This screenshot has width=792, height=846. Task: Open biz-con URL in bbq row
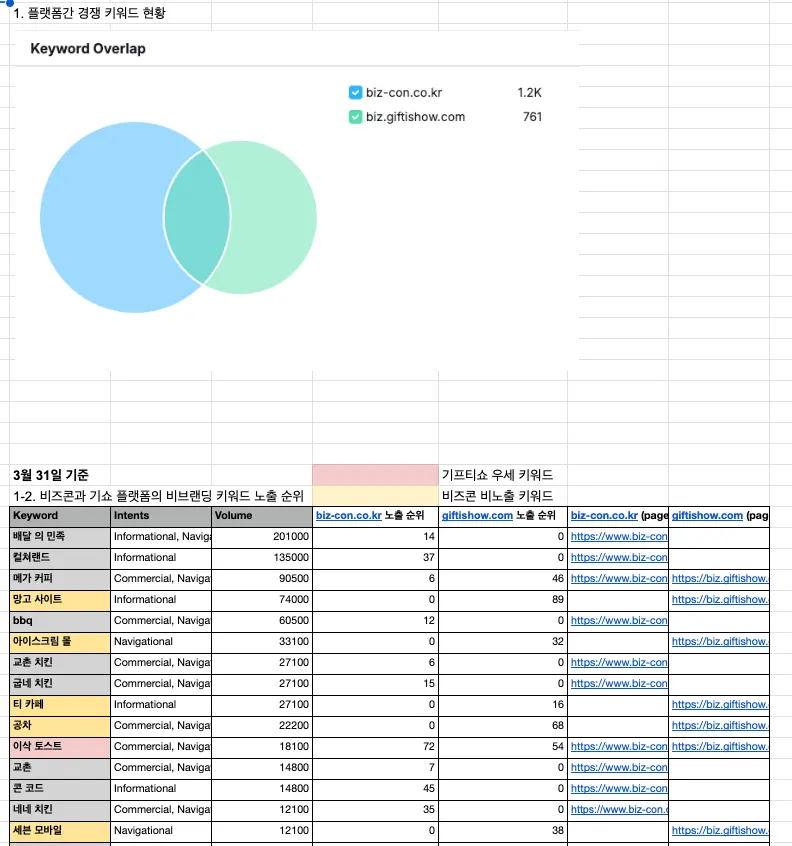point(619,620)
